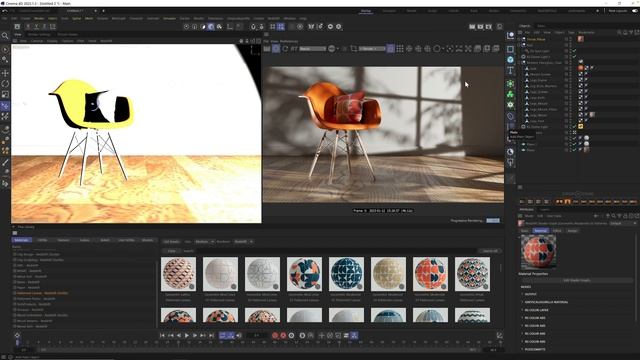Toggle the Z axis lock icon
This screenshot has width=640, height=360.
pyautogui.click(x=44, y=27)
